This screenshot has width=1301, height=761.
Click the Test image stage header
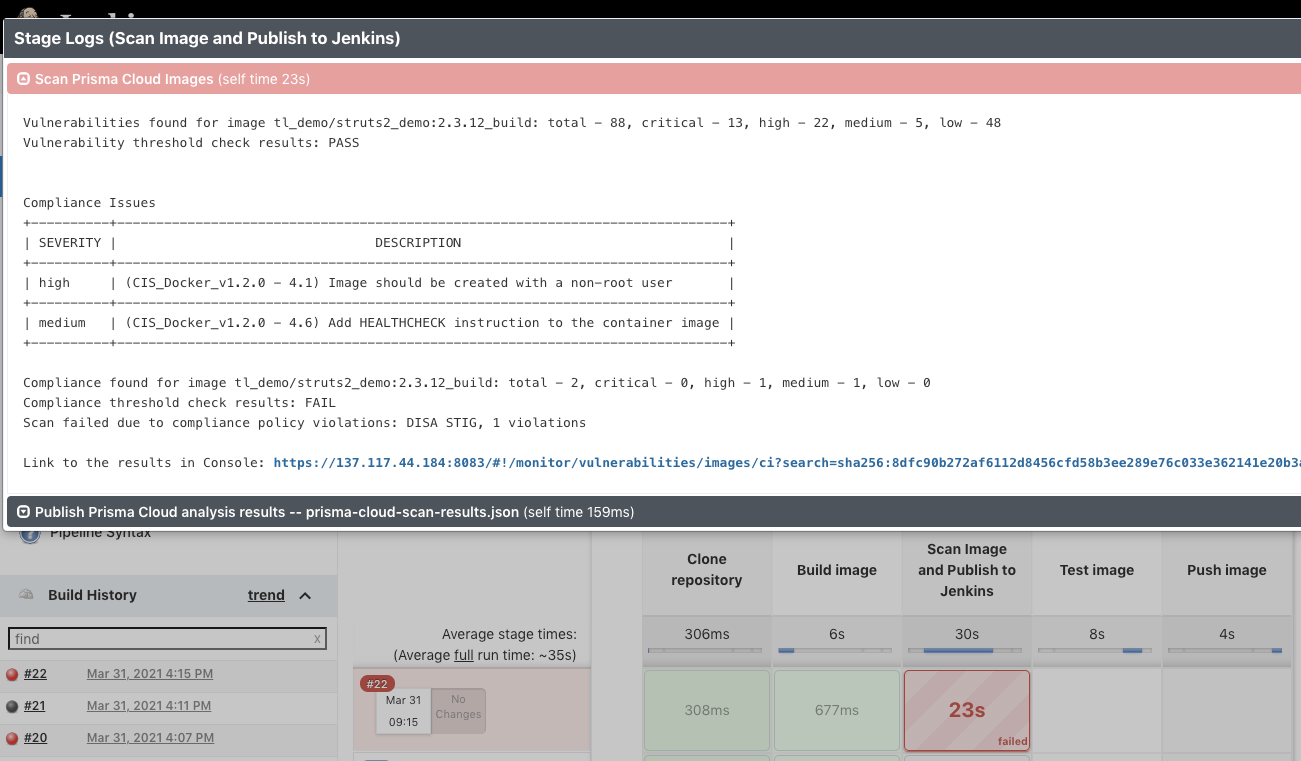click(1097, 570)
